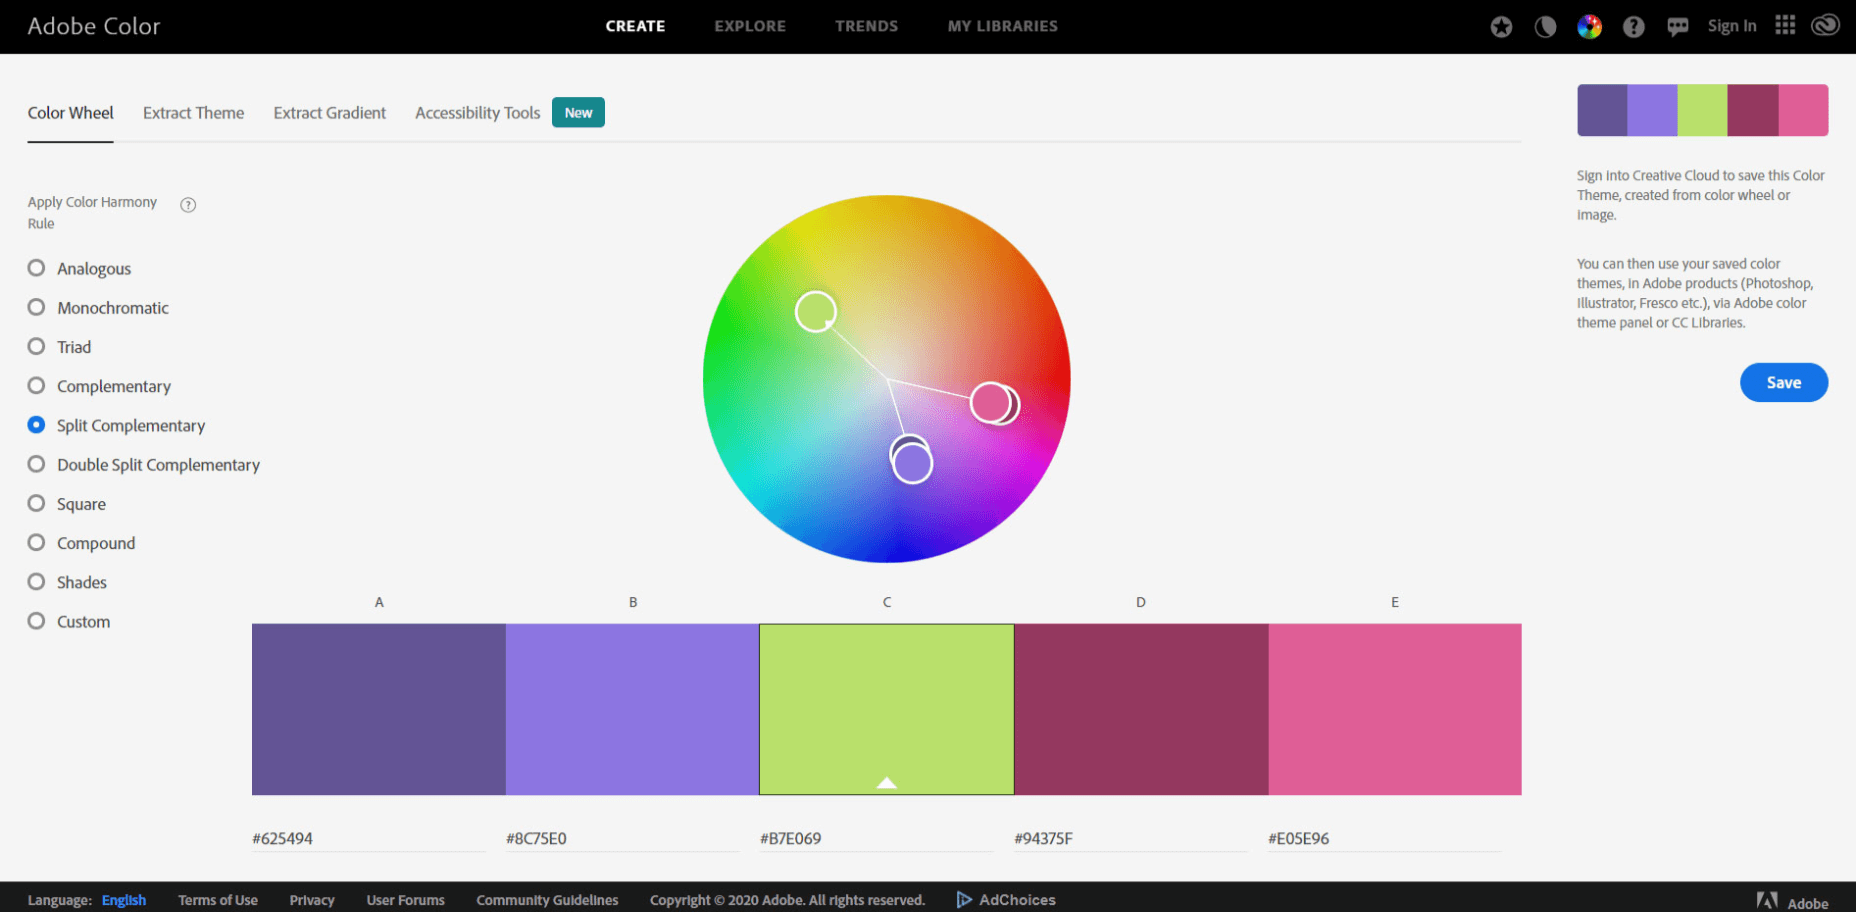Click the green handle on the color wheel
Viewport: 1856px width, 912px height.
[816, 312]
